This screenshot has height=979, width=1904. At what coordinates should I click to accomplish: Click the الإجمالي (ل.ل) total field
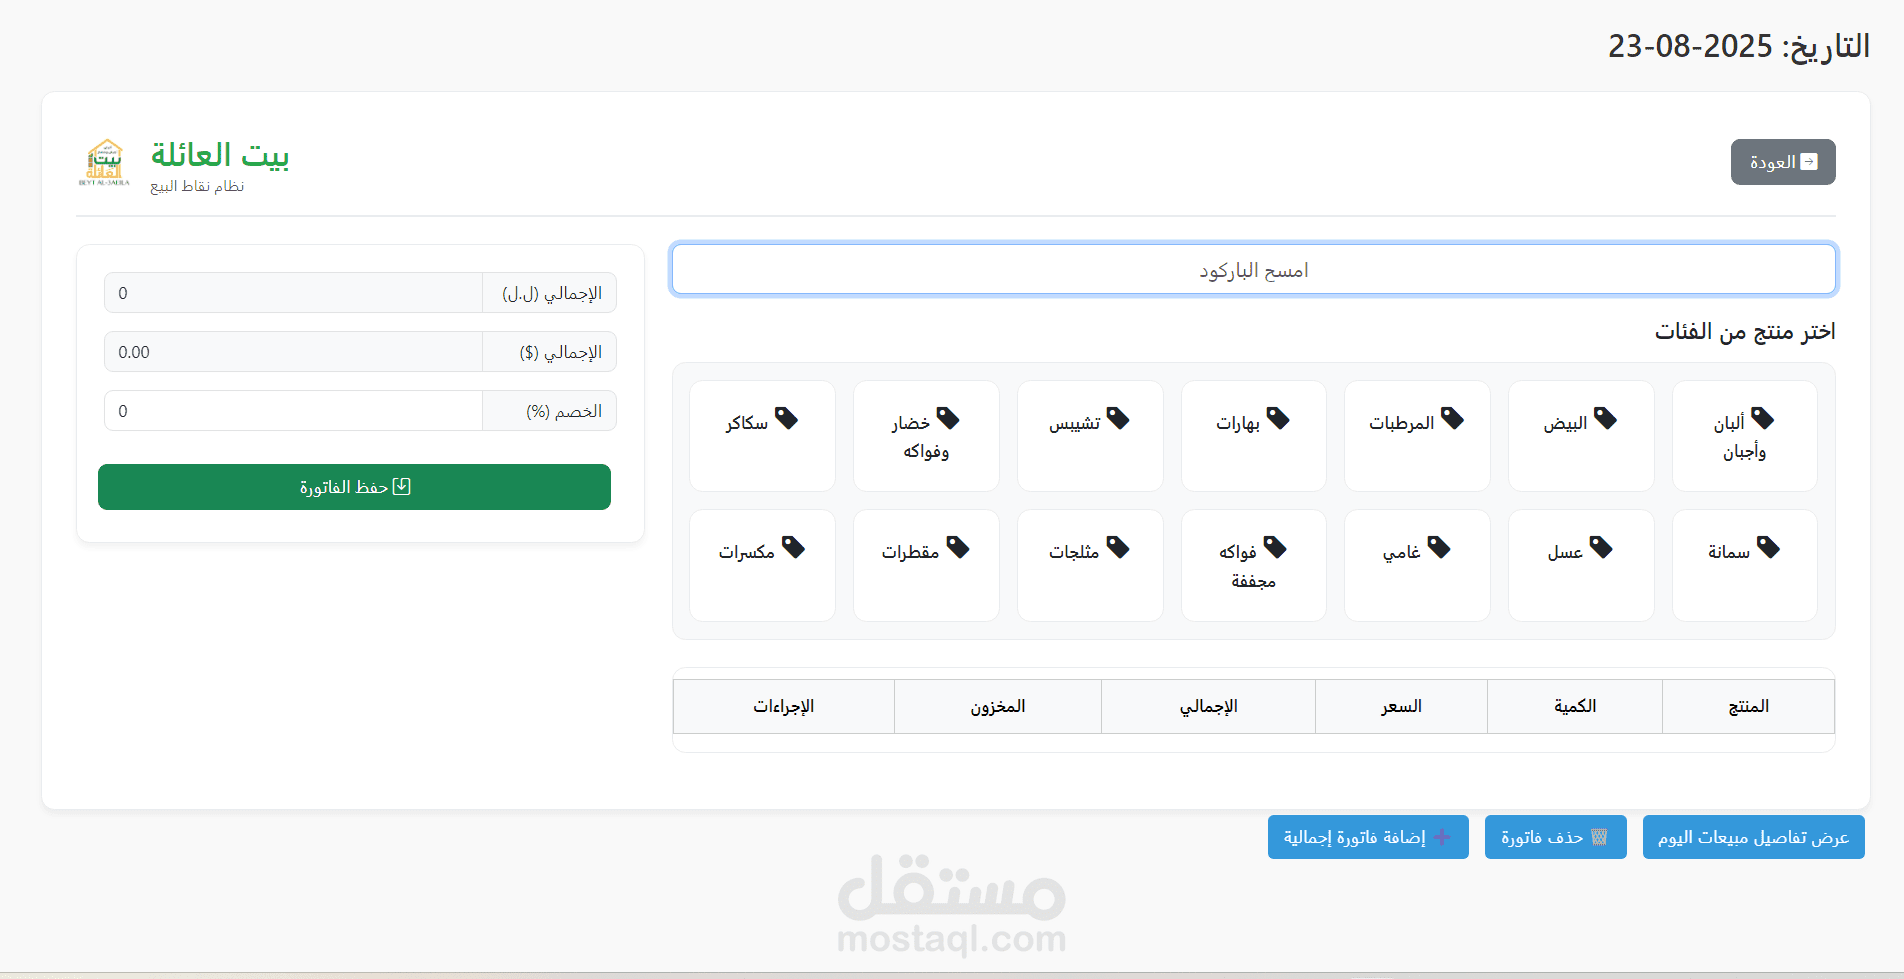pos(293,293)
